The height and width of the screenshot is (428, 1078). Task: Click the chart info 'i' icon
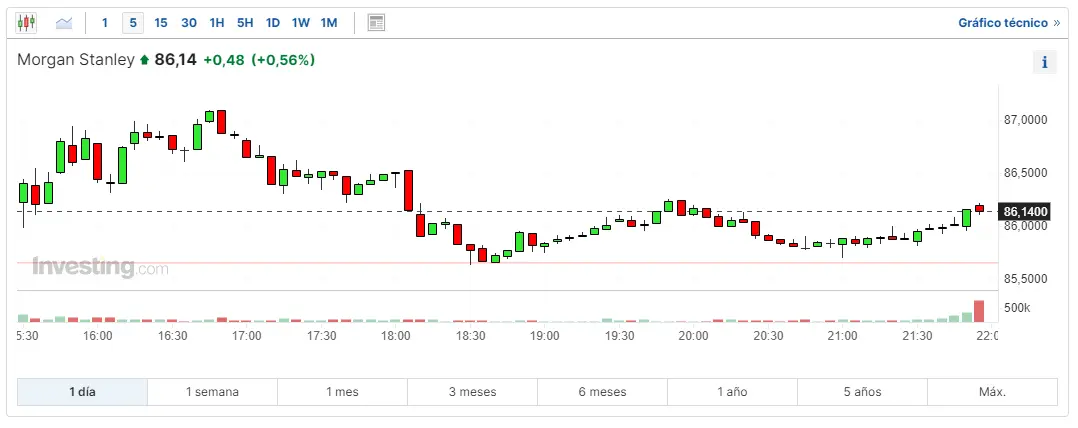(1044, 63)
